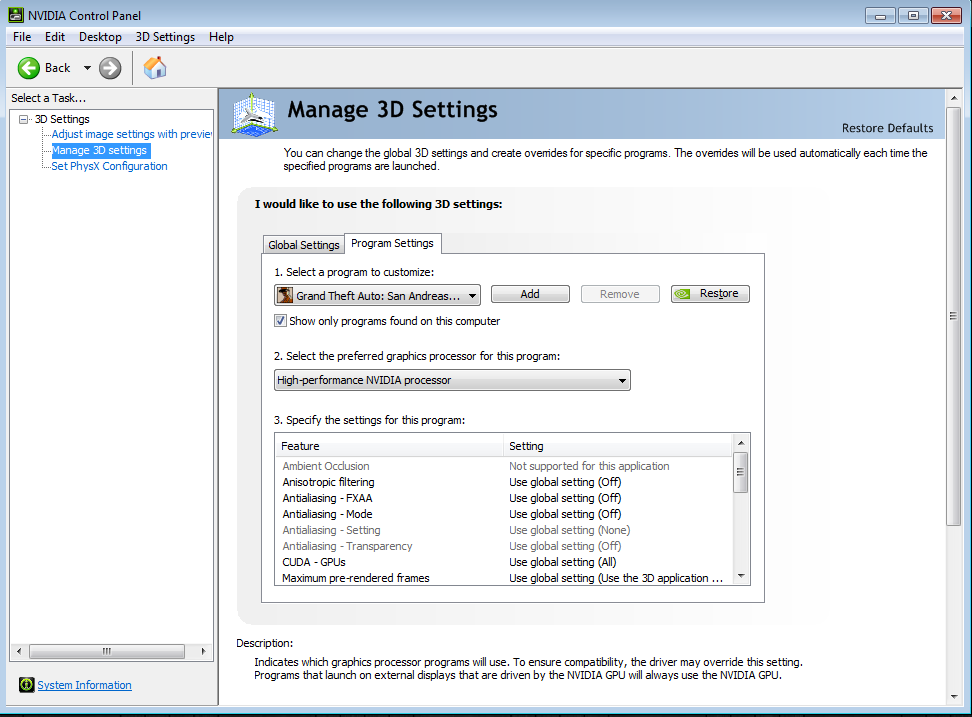The height and width of the screenshot is (717, 972).
Task: Select Manage 3D settings task
Action: (99, 150)
